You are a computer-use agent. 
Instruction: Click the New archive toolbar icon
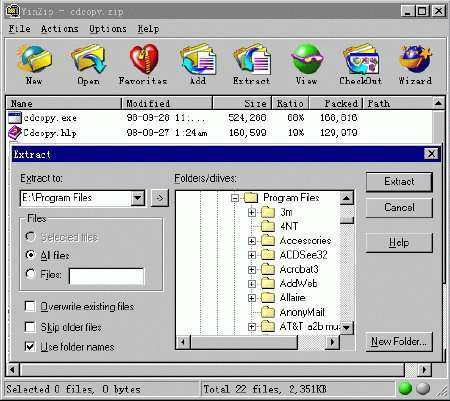click(x=34, y=64)
